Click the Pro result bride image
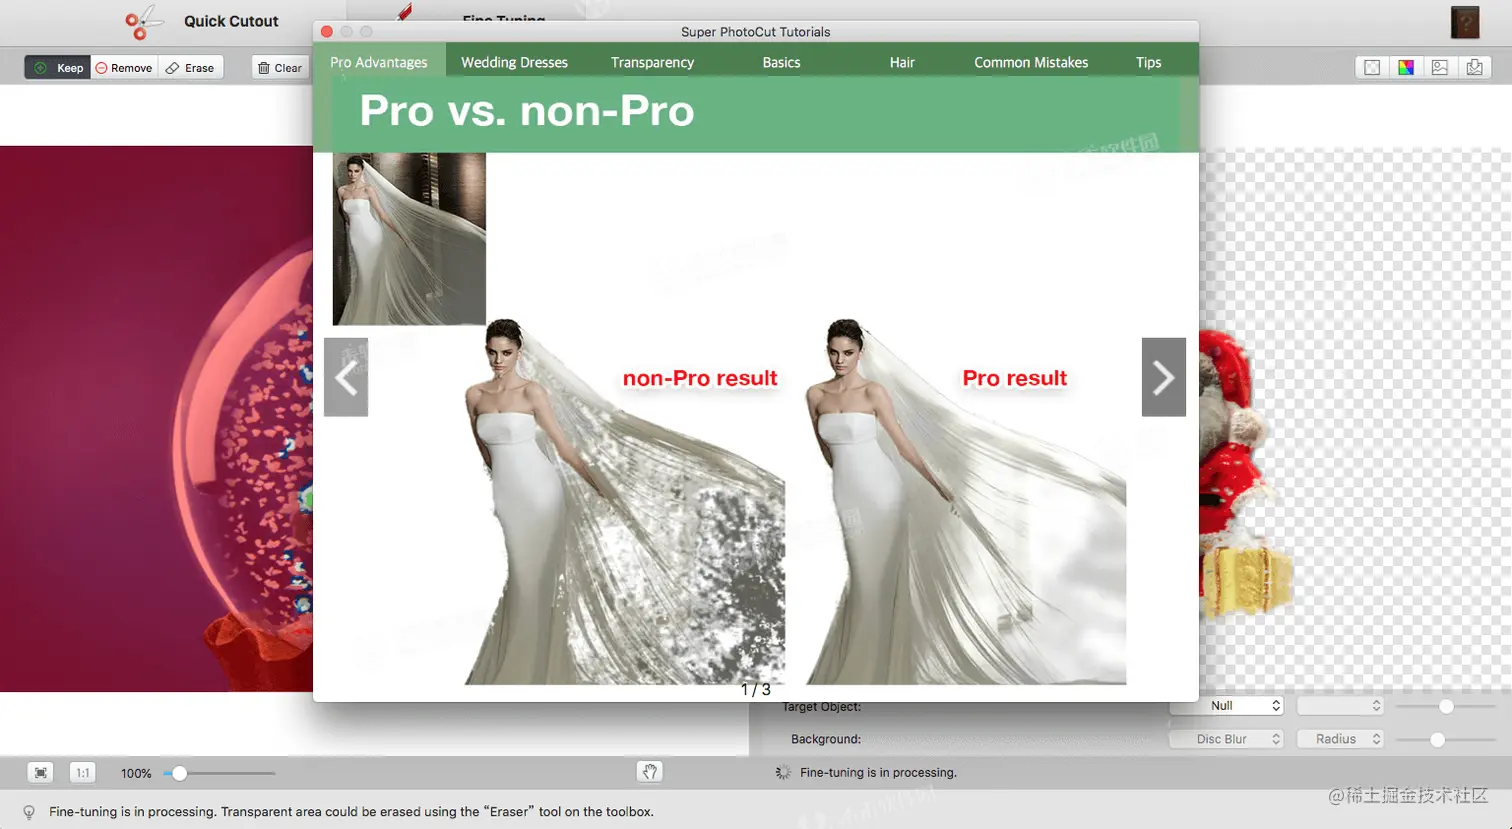Image resolution: width=1512 pixels, height=829 pixels. (966, 502)
